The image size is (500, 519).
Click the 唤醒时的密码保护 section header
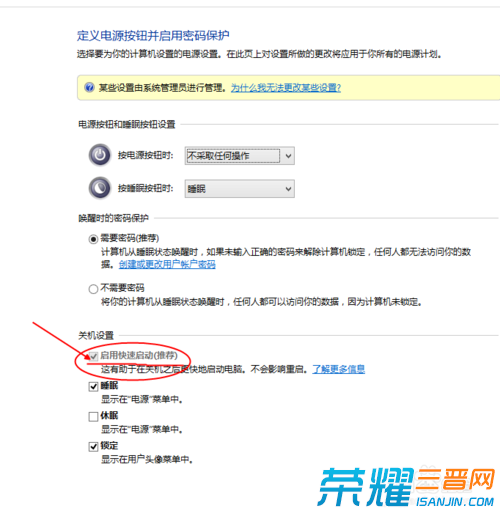coord(113,218)
